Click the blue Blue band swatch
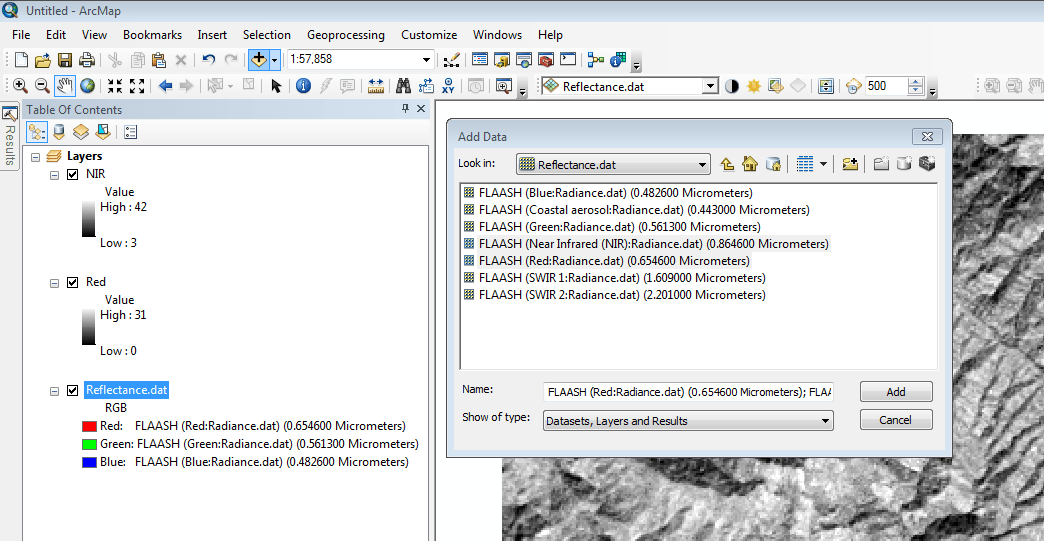The height and width of the screenshot is (541, 1044). 89,462
